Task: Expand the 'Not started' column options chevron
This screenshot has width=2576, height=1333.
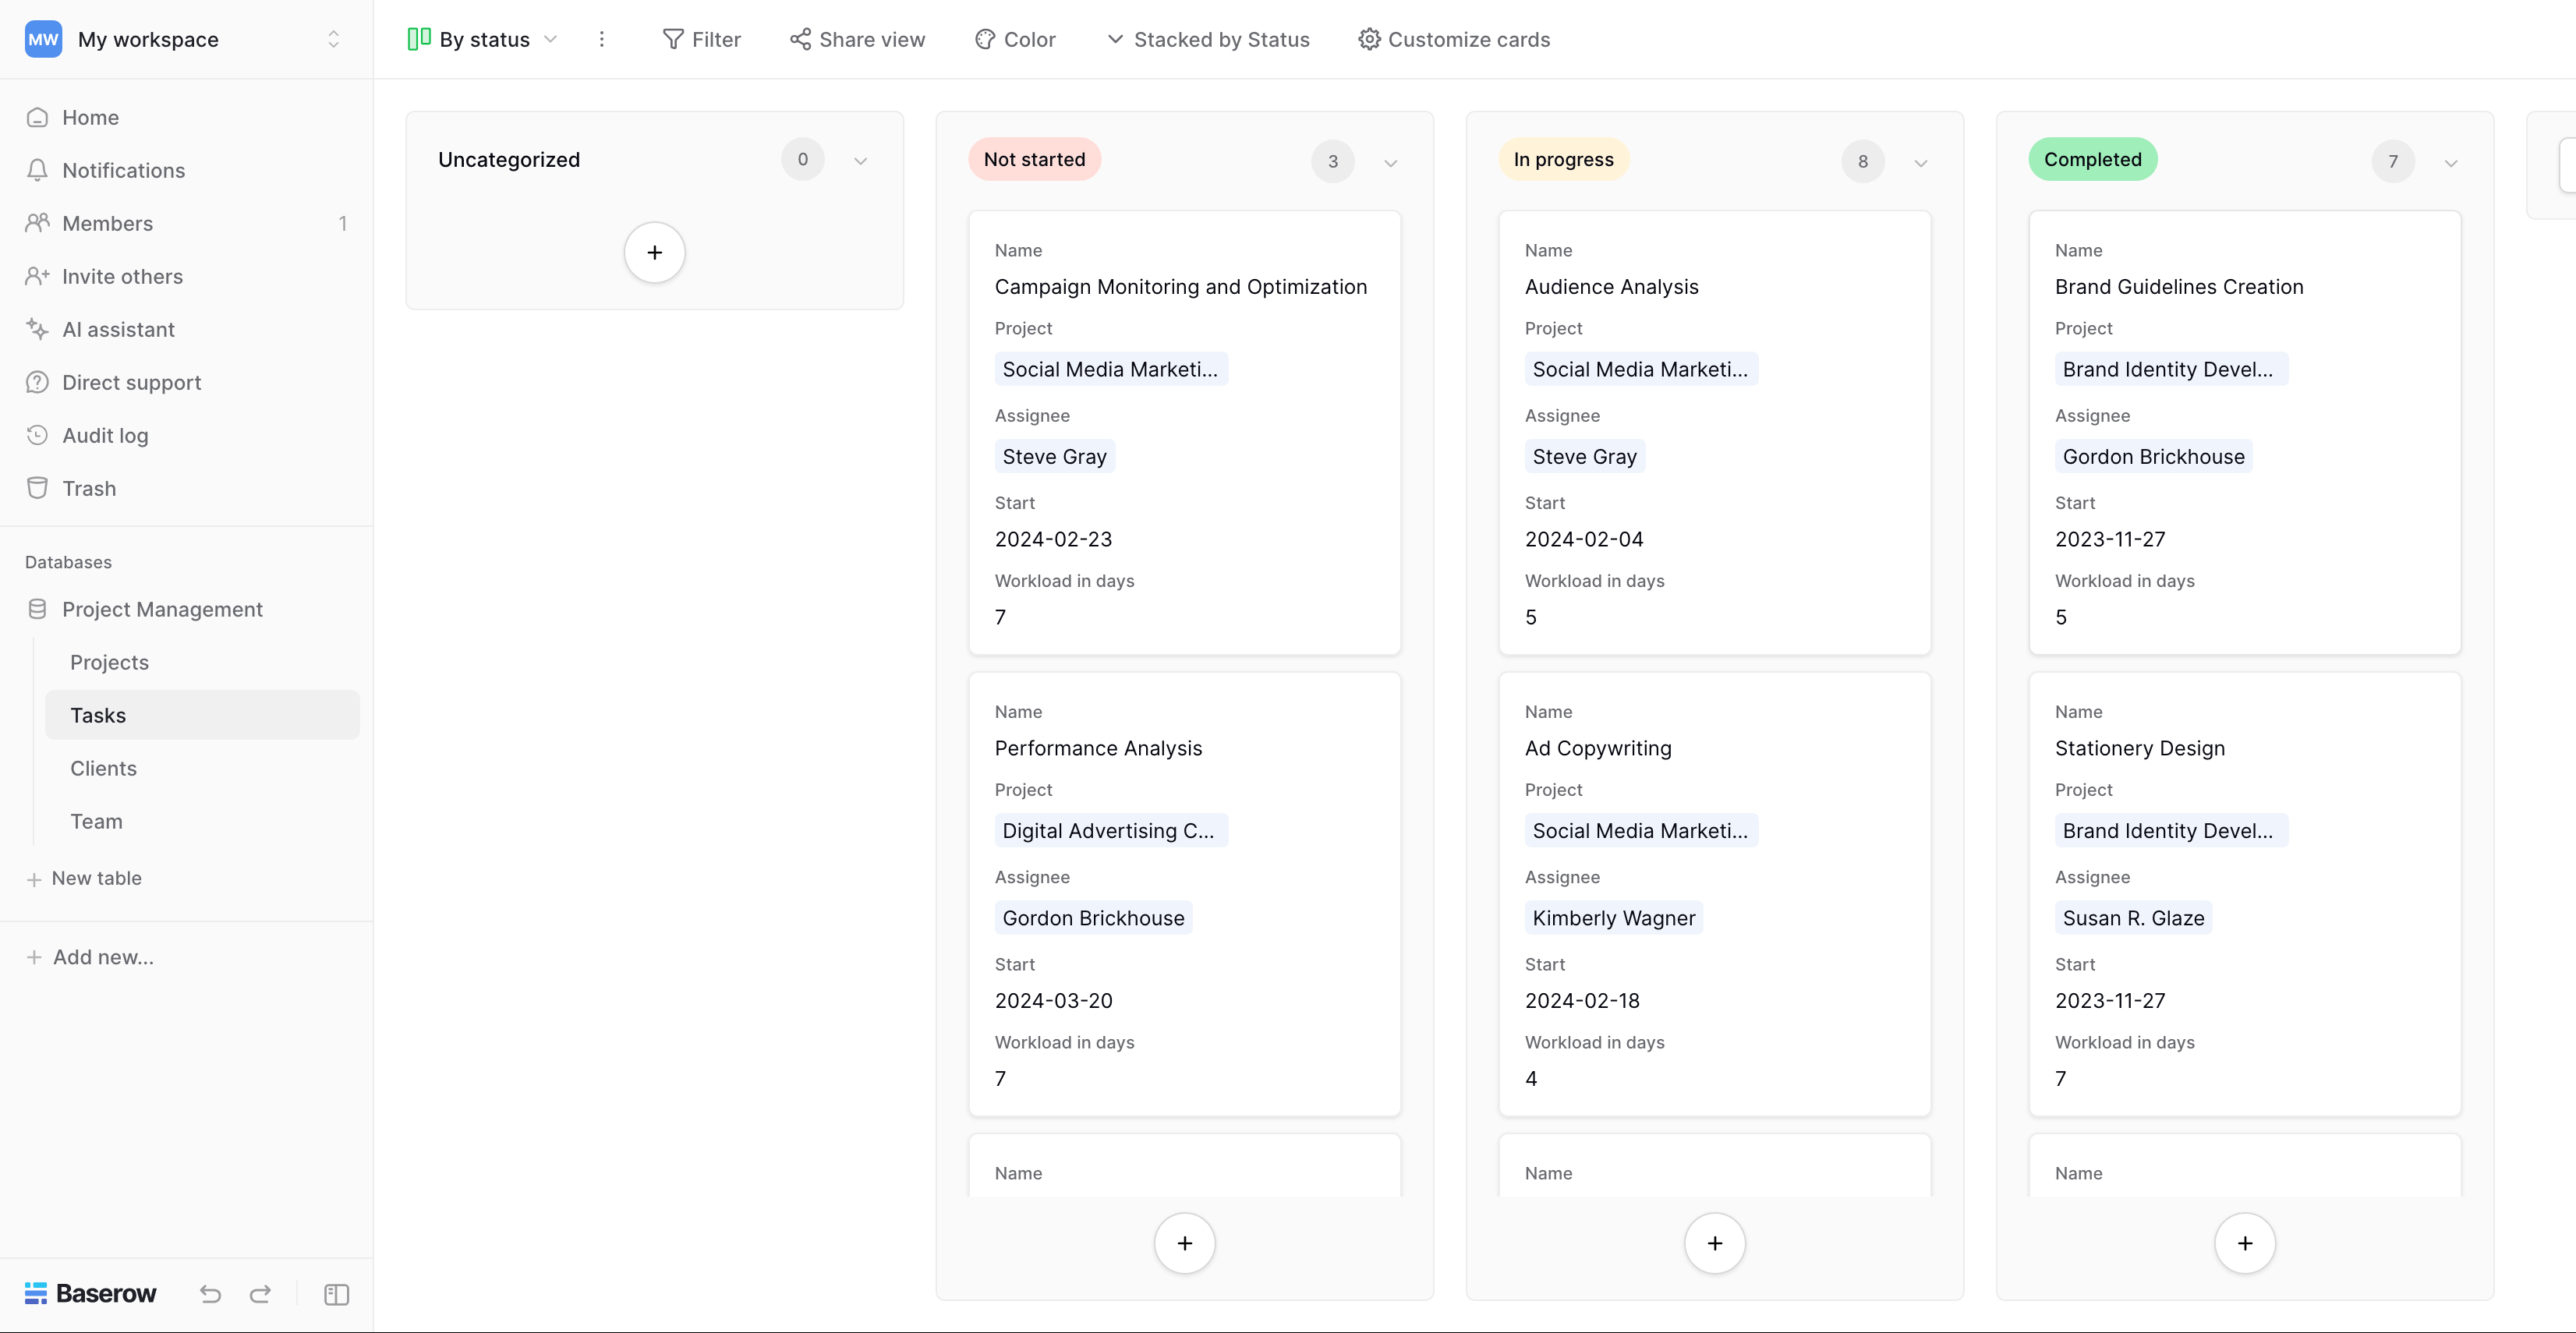Action: click(1390, 161)
